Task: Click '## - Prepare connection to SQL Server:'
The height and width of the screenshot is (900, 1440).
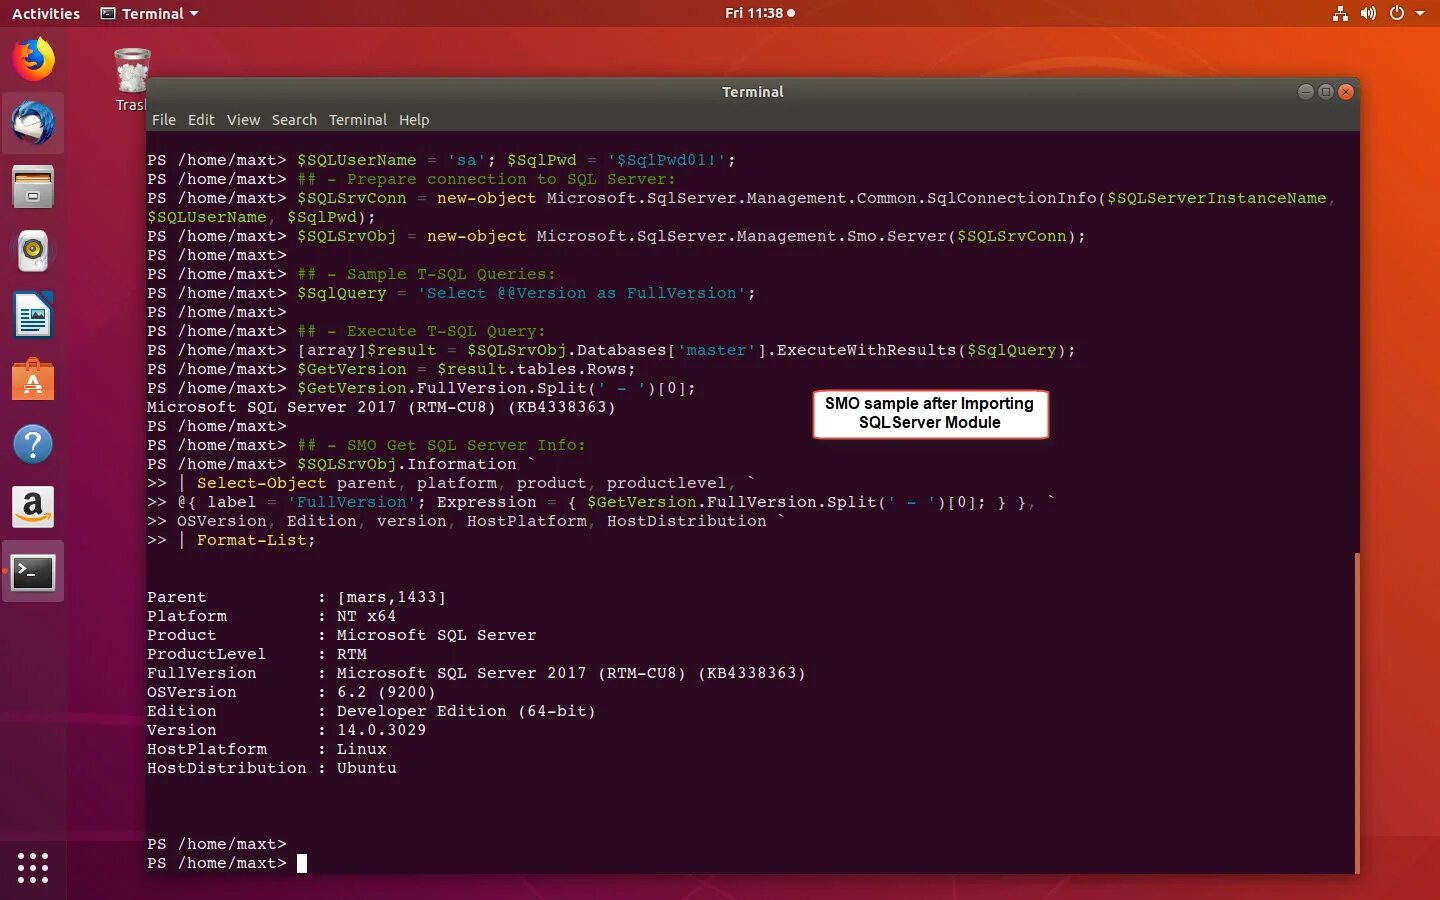Action: [x=486, y=179]
